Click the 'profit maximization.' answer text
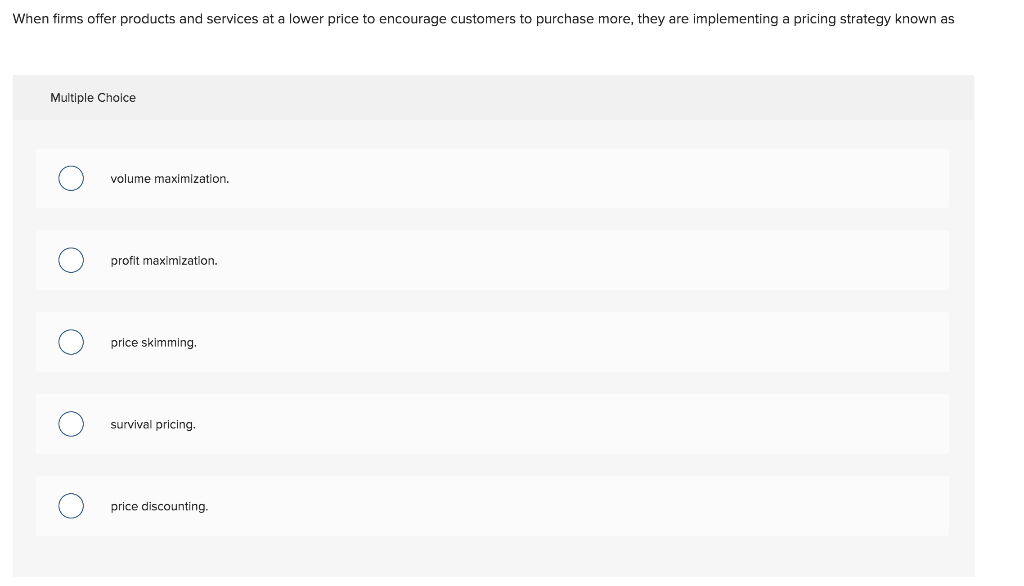1024x586 pixels. click(164, 261)
